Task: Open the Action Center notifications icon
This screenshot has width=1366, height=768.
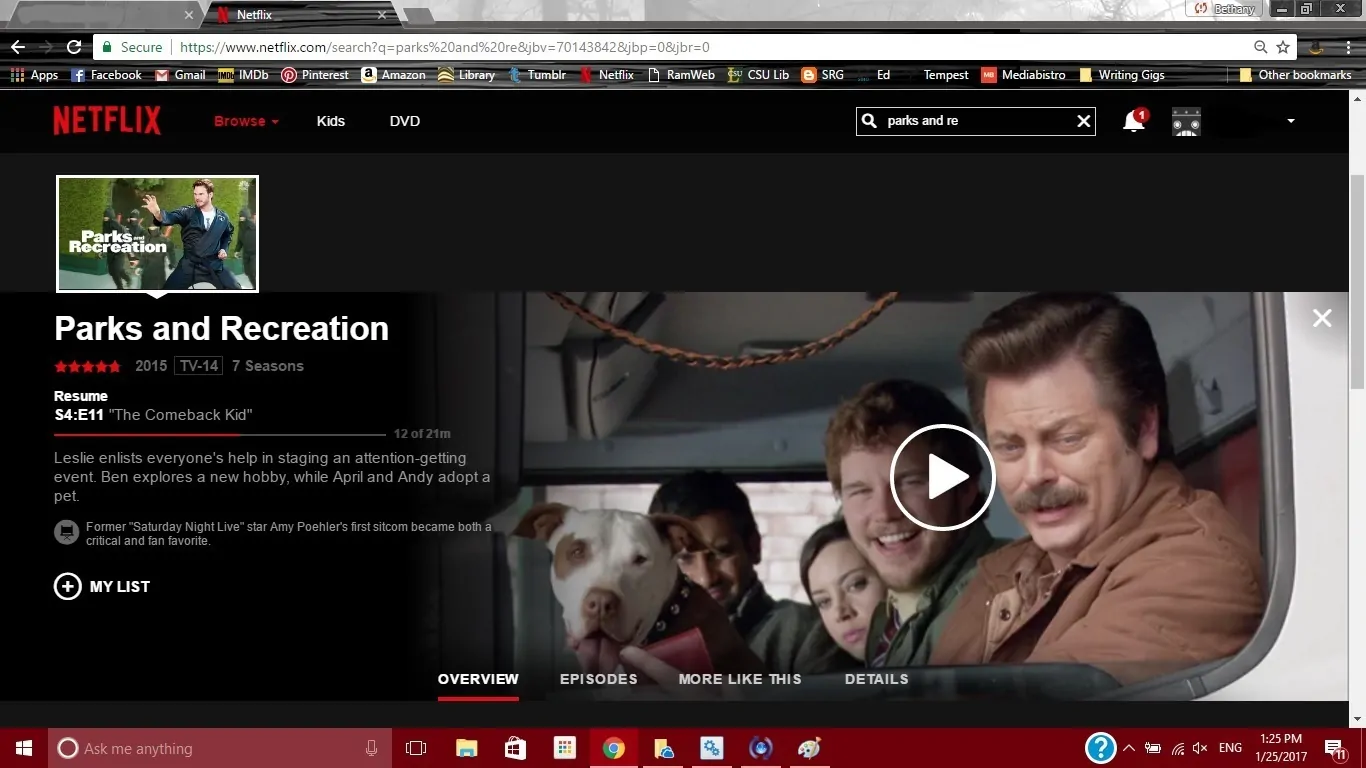Action: click(x=1334, y=748)
